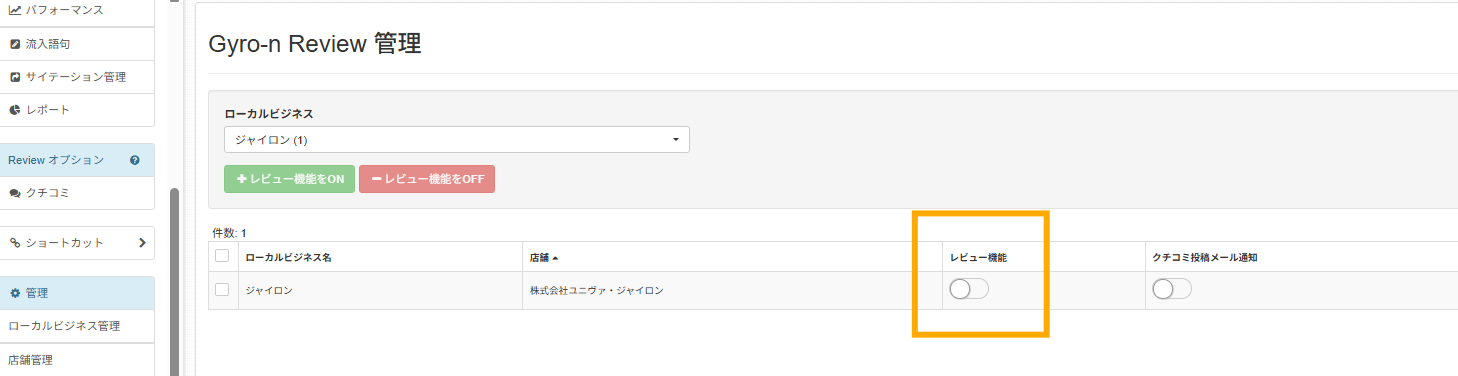
Task: Click the クチコミ speech bubble icon
Action: 15,192
